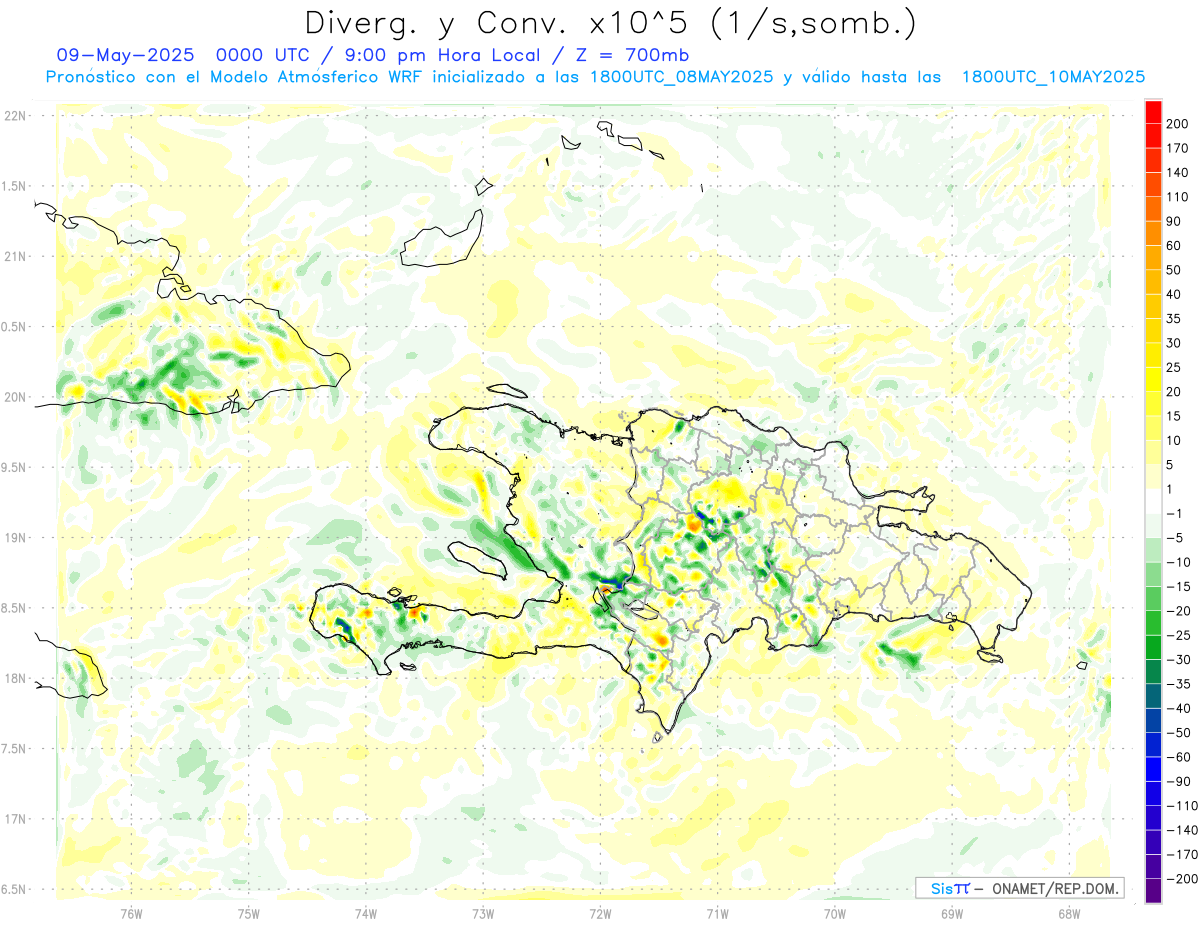Click the positive "140" color scale value
1200x927 pixels.
1178,172
